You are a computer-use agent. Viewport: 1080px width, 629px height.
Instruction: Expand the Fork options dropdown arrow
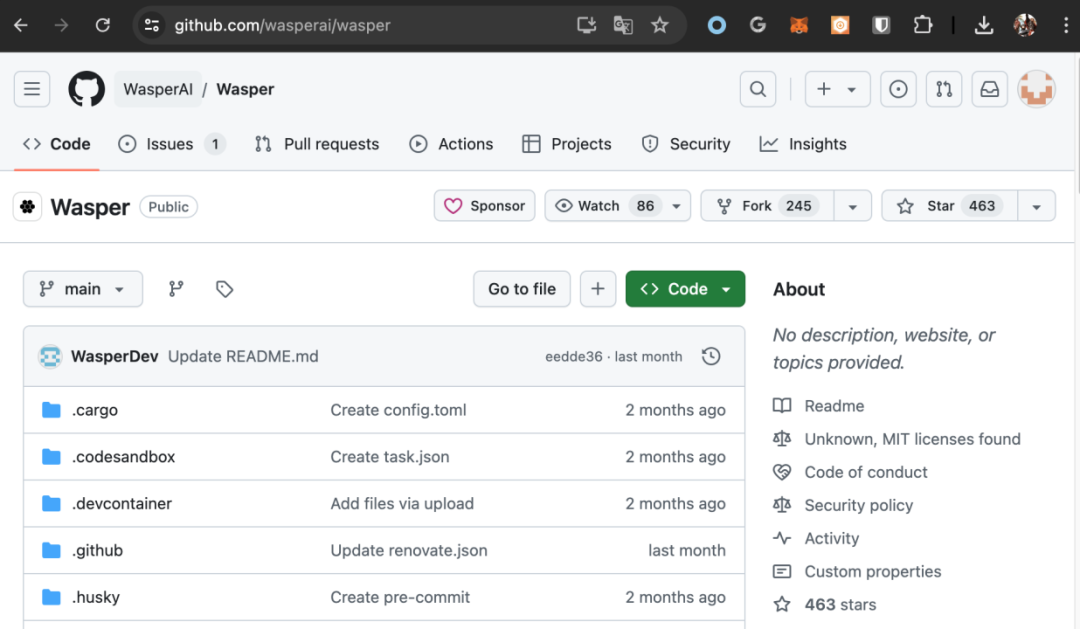coord(853,206)
